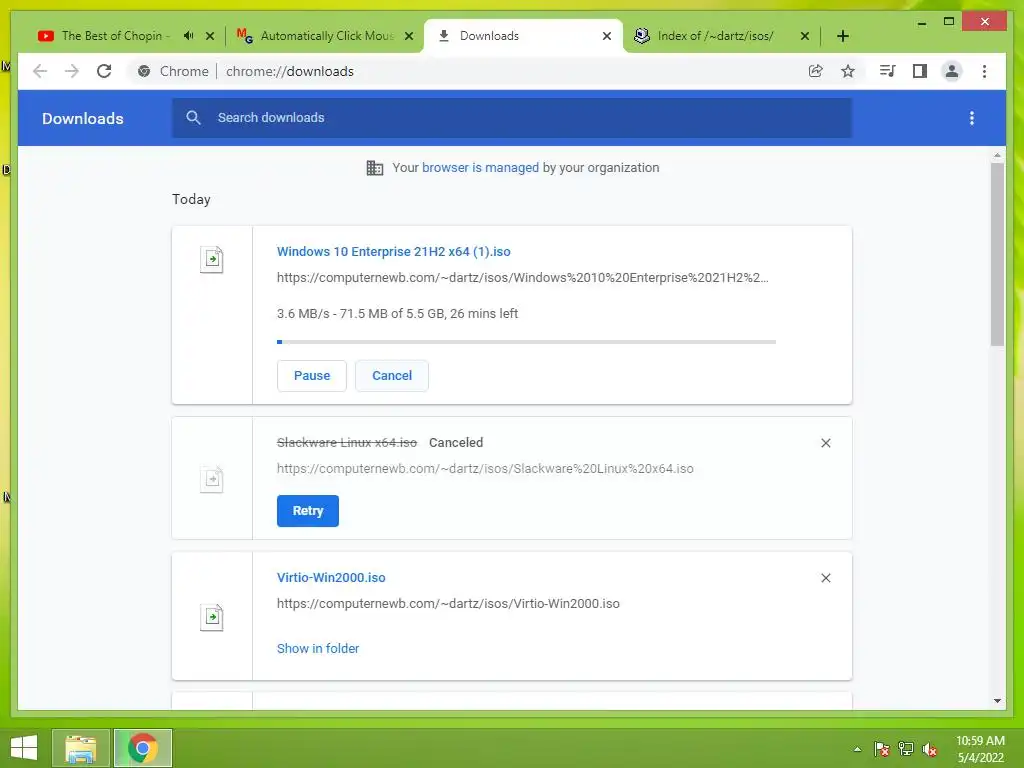This screenshot has height=768, width=1024.
Task: Open the side panel icon
Action: pos(920,71)
